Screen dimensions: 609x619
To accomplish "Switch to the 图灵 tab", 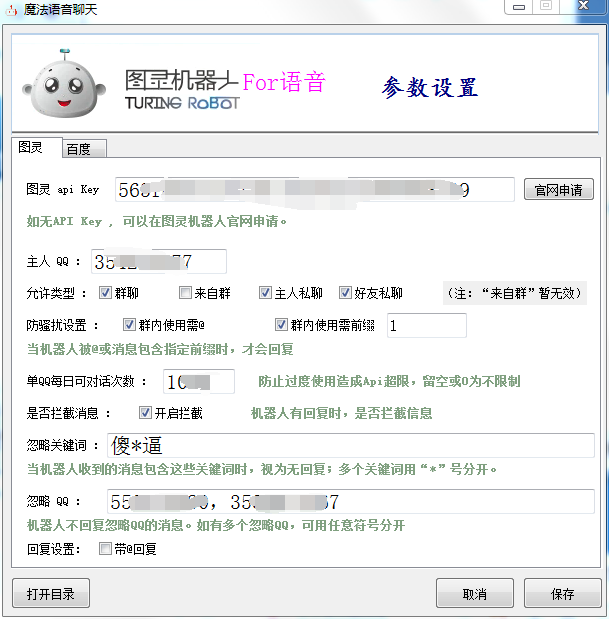I will pyautogui.click(x=36, y=147).
